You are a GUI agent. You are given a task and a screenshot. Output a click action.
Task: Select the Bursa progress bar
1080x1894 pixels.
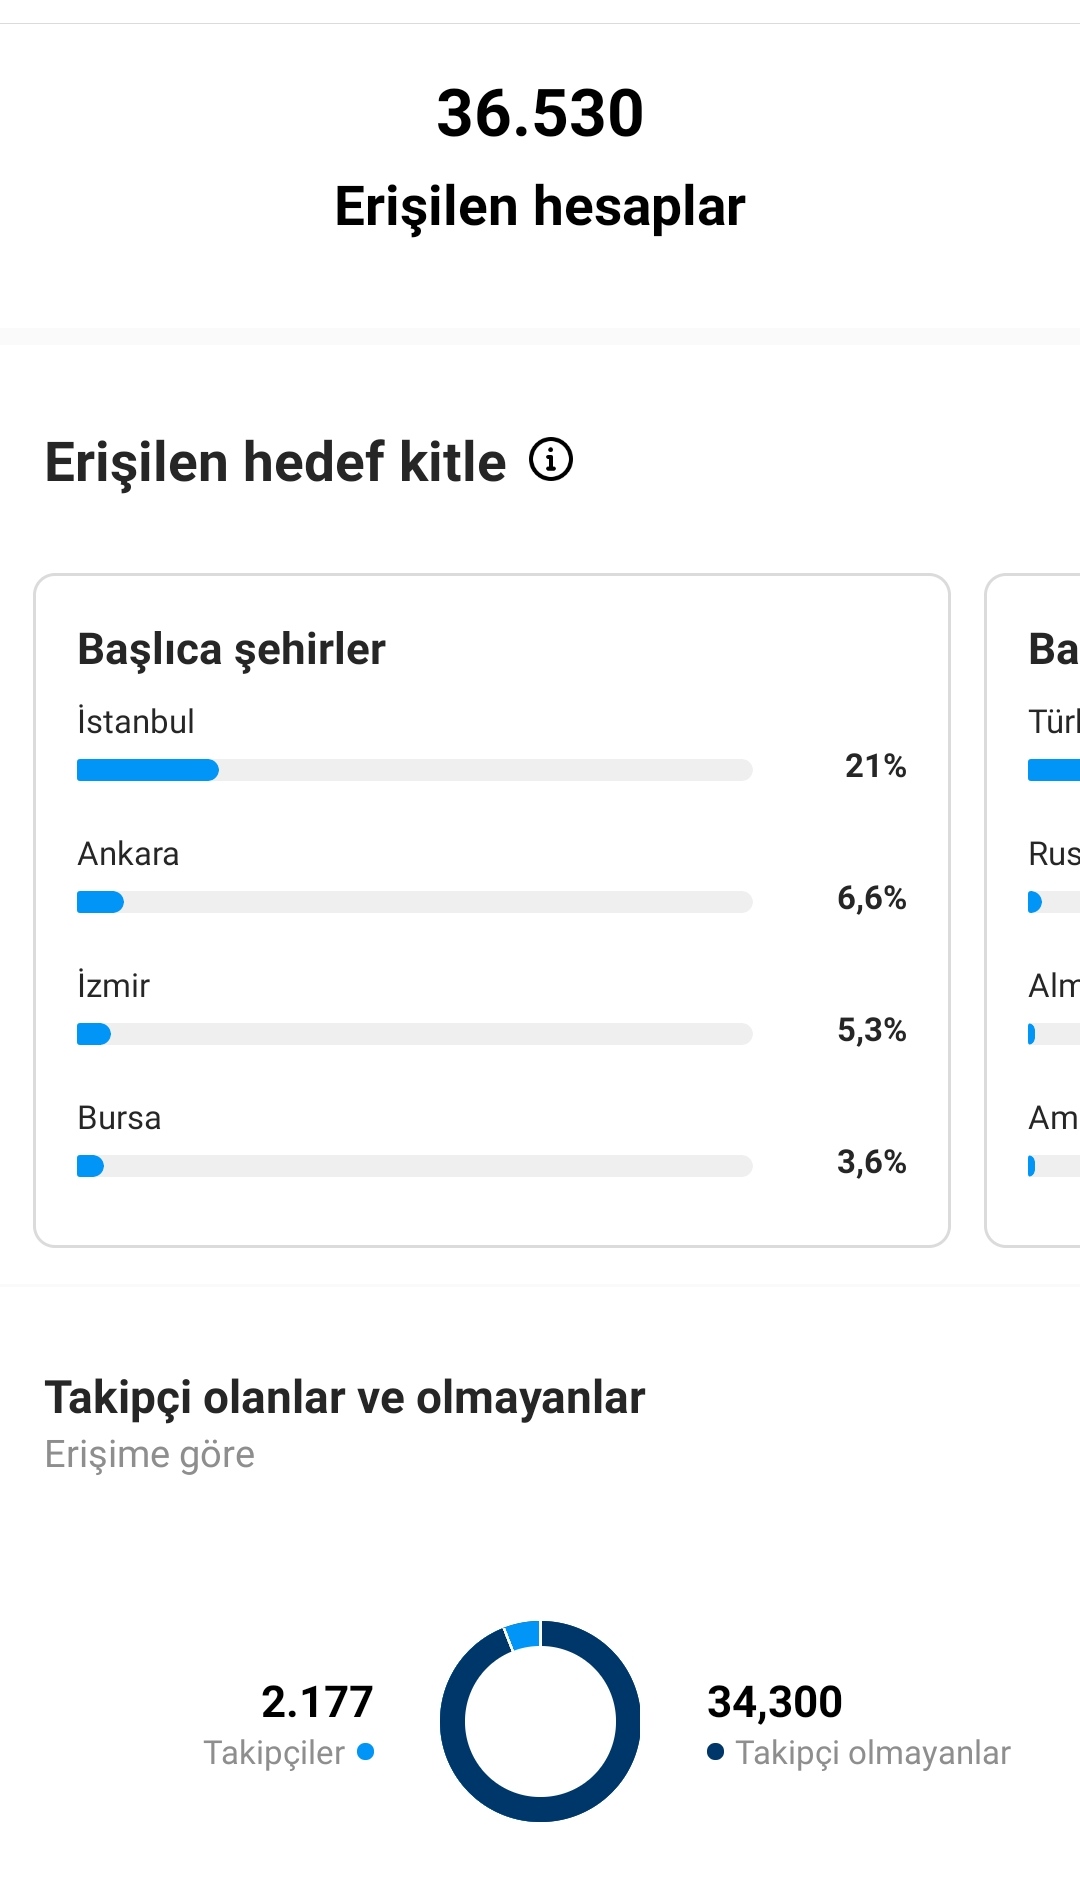[414, 1166]
